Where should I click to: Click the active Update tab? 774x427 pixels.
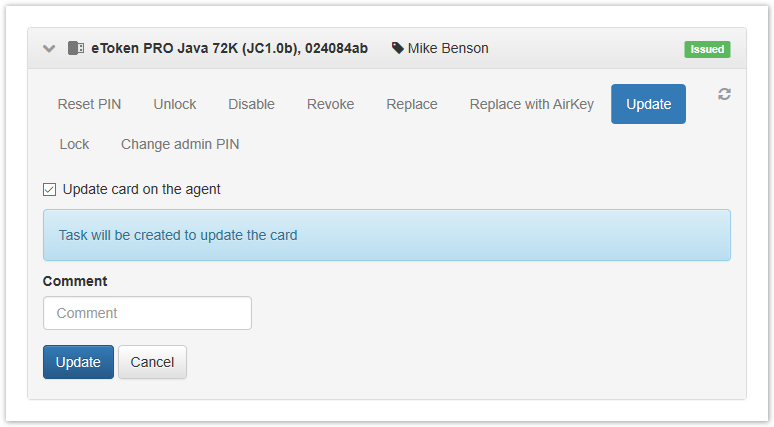tap(648, 104)
